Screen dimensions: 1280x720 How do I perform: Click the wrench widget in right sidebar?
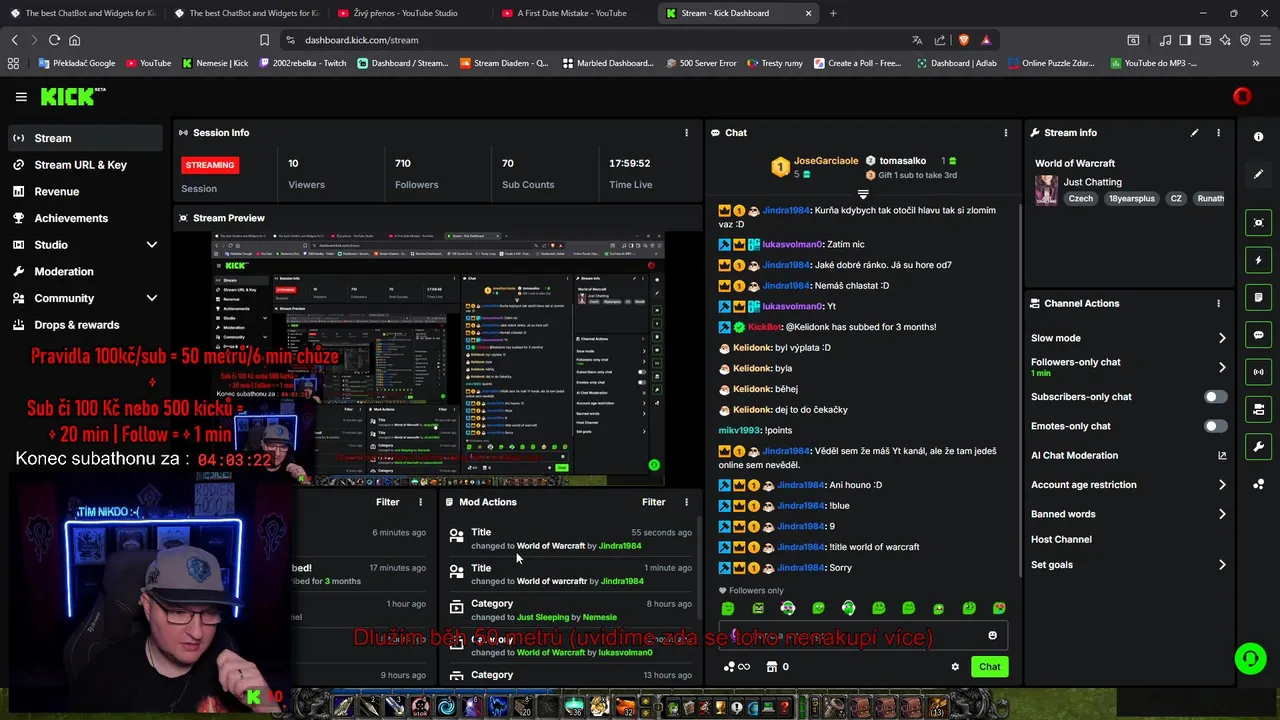pyautogui.click(x=1258, y=446)
